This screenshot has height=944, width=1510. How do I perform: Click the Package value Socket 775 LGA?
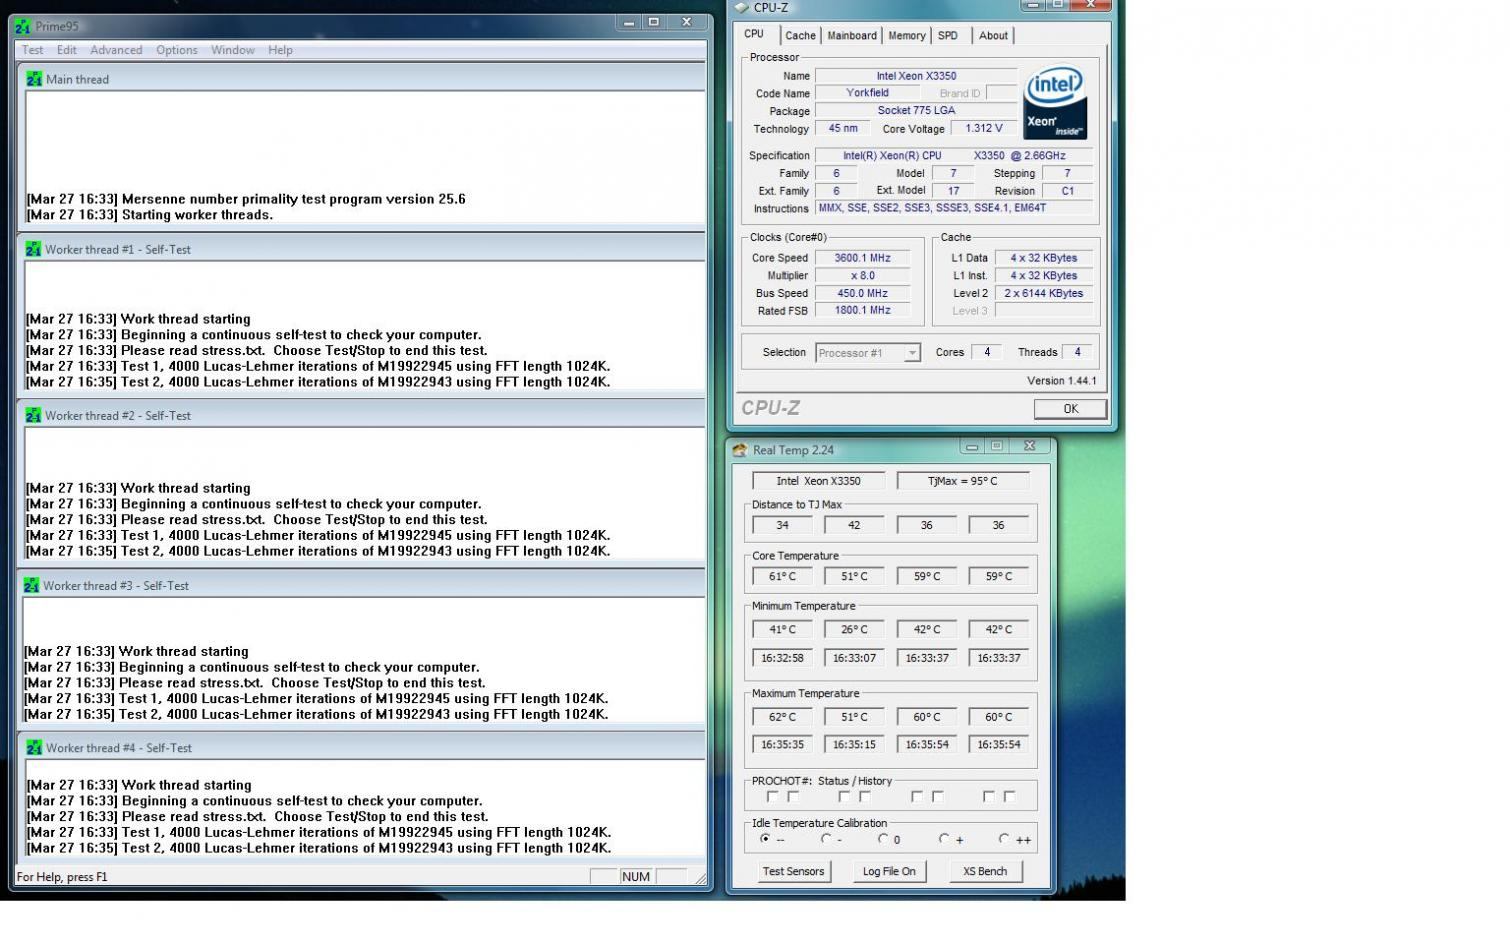click(916, 111)
